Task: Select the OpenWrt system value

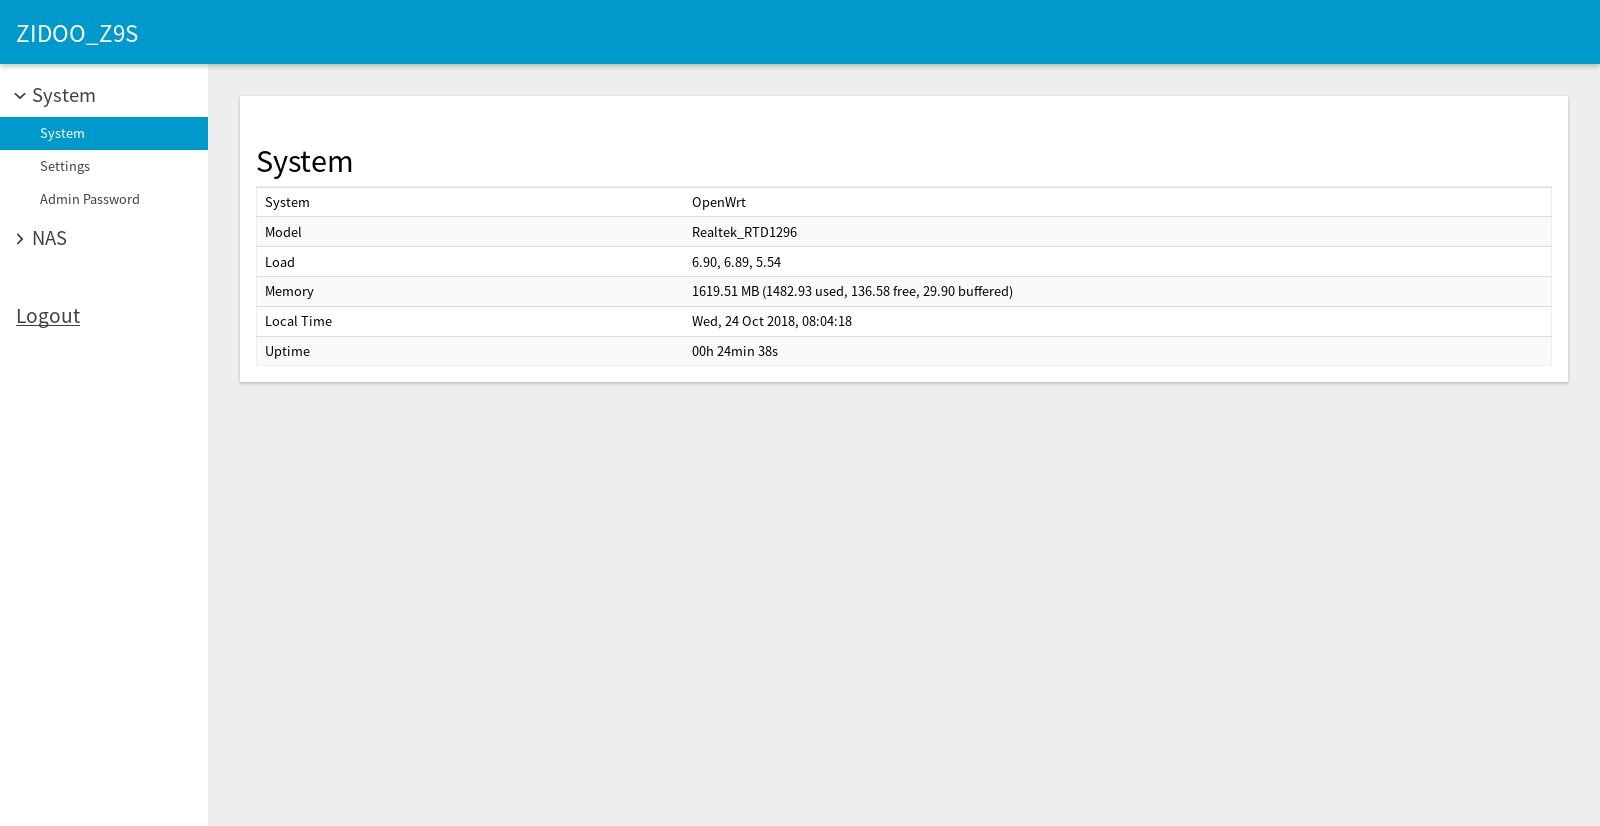Action: coord(719,202)
